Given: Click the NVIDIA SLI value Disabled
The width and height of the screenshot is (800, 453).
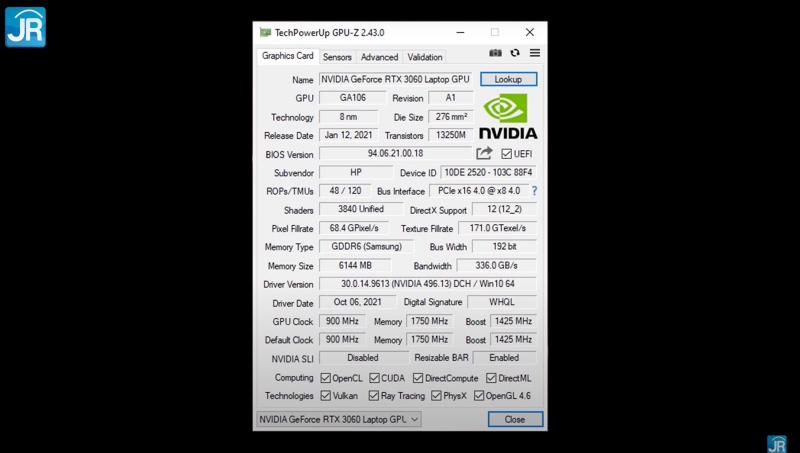Looking at the screenshot, I should tap(363, 358).
